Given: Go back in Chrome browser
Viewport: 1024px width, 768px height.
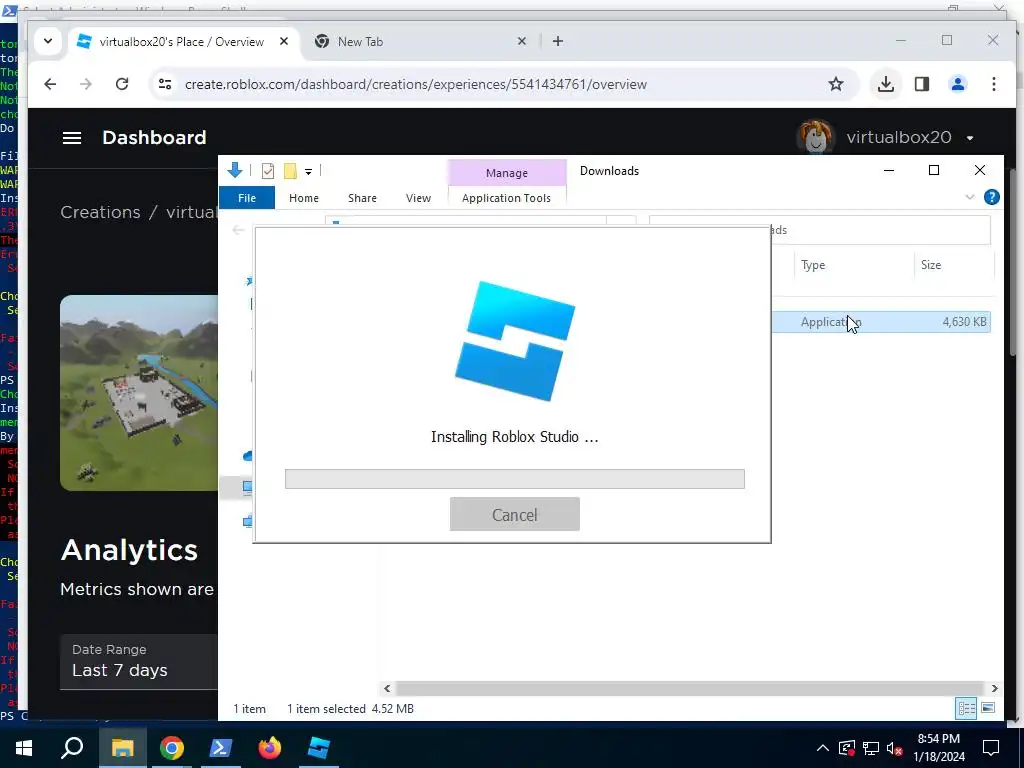Looking at the screenshot, I should 50,84.
